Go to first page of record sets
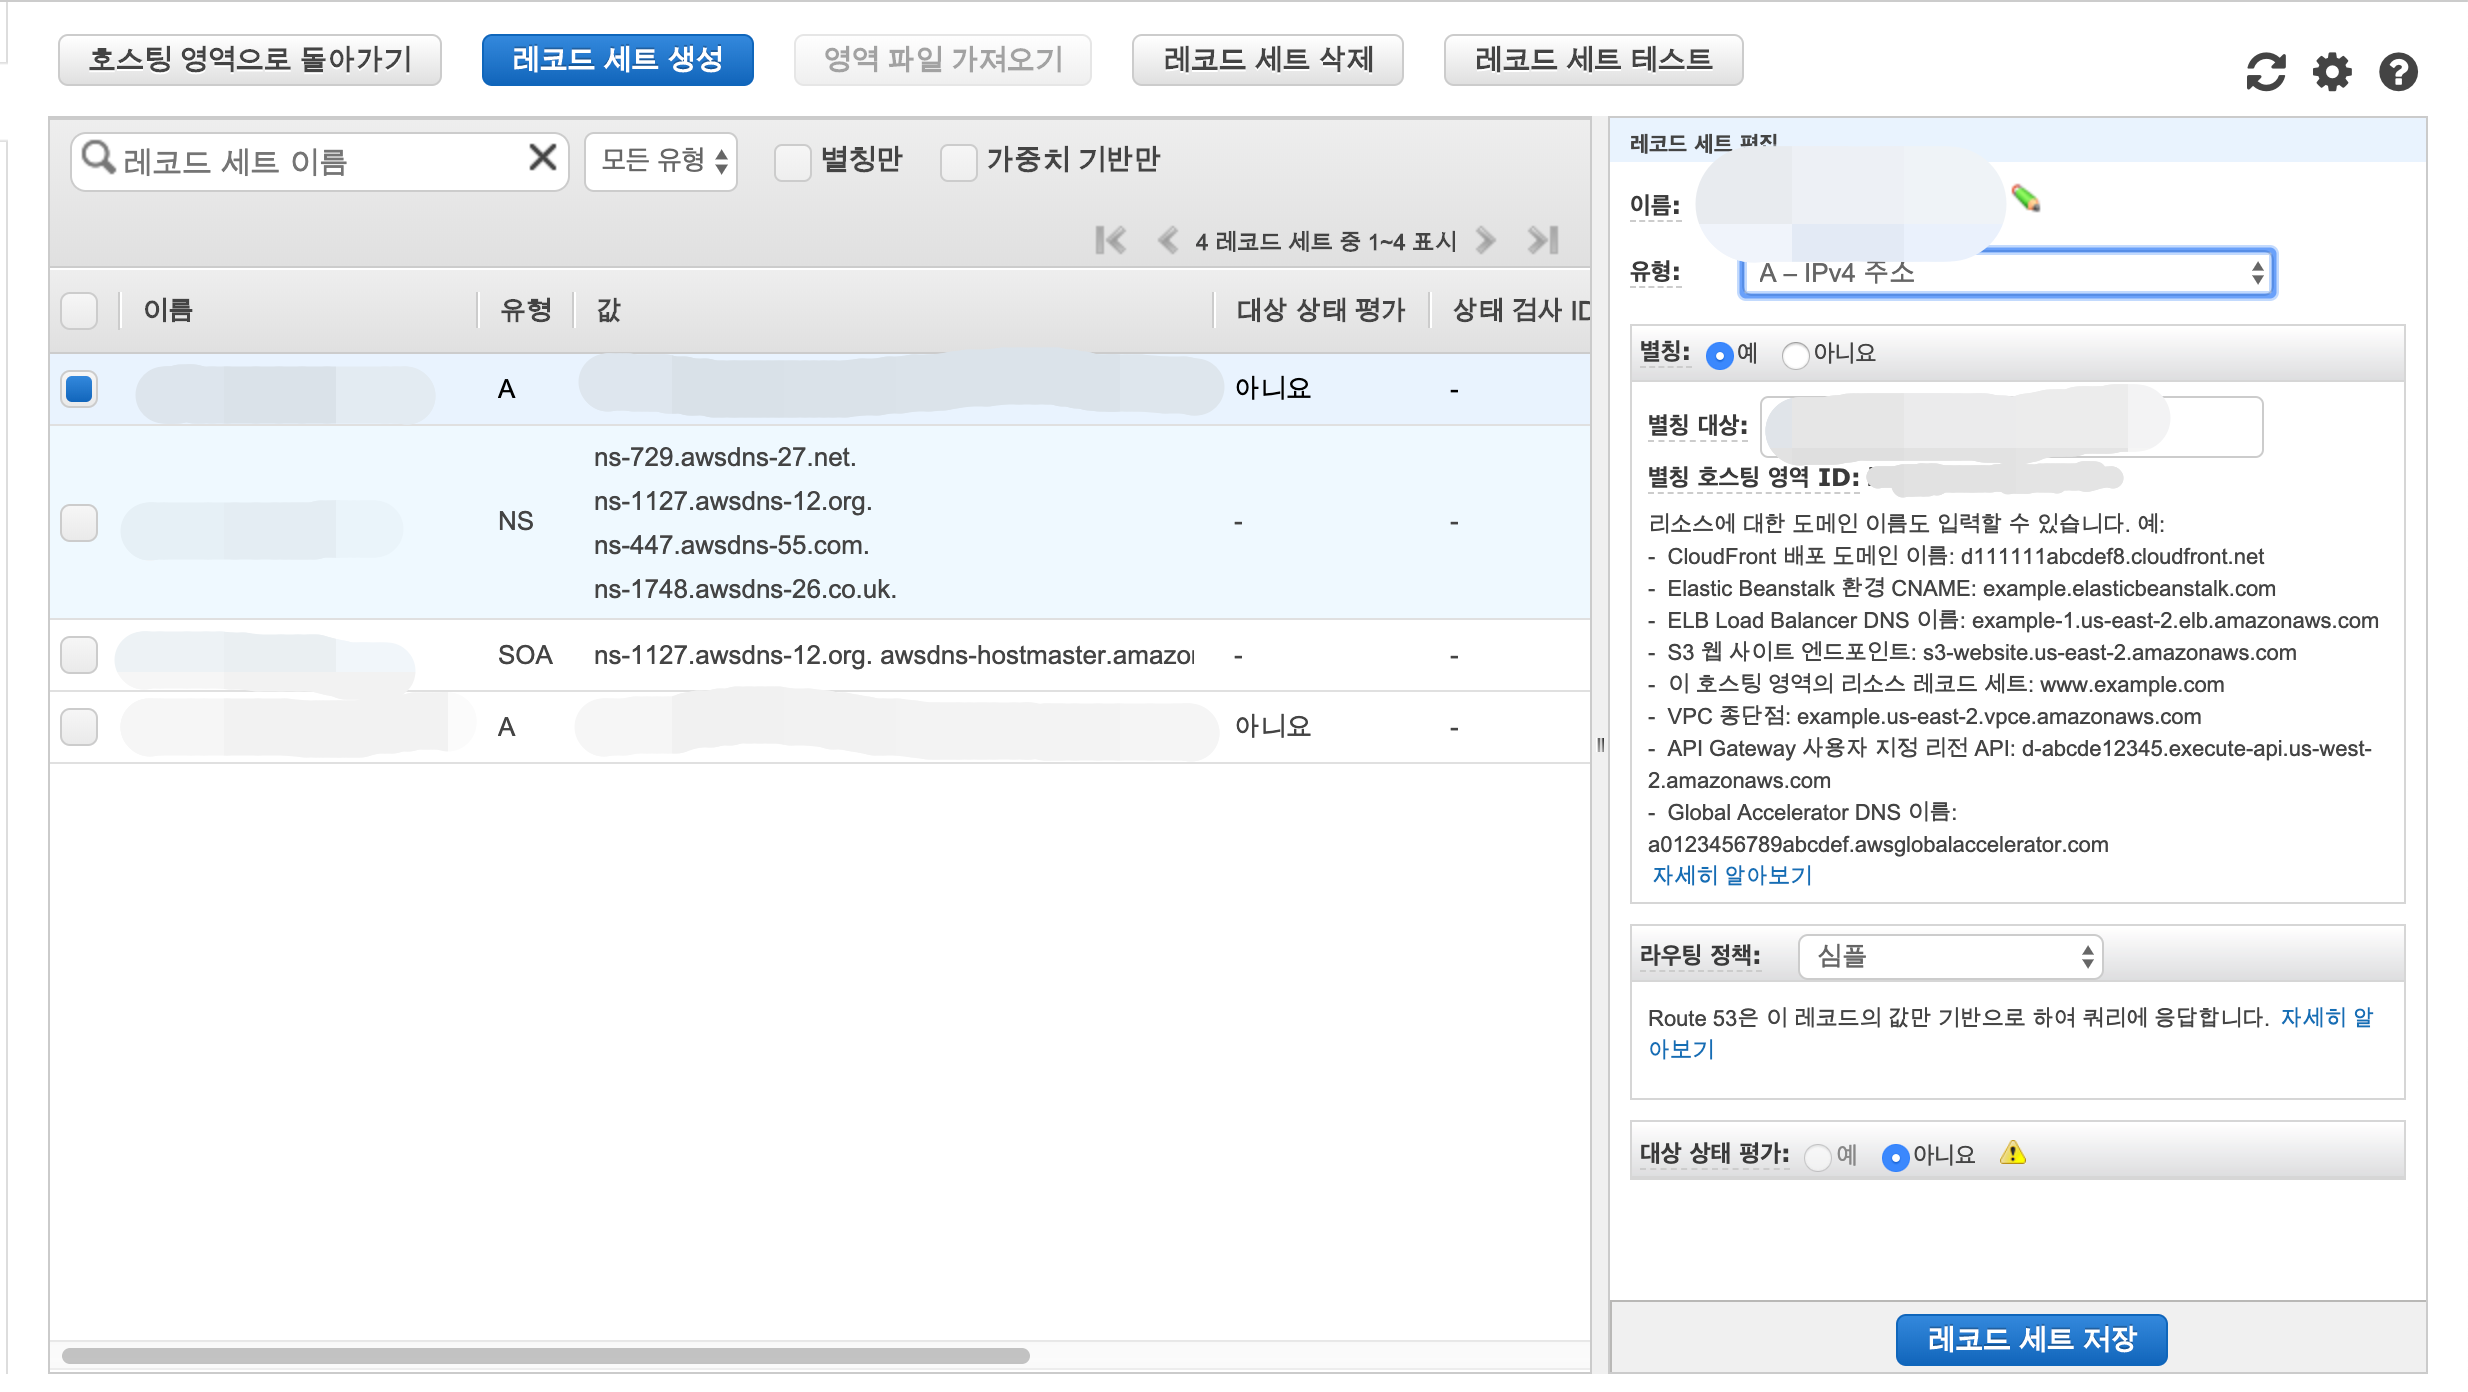 tap(1110, 240)
